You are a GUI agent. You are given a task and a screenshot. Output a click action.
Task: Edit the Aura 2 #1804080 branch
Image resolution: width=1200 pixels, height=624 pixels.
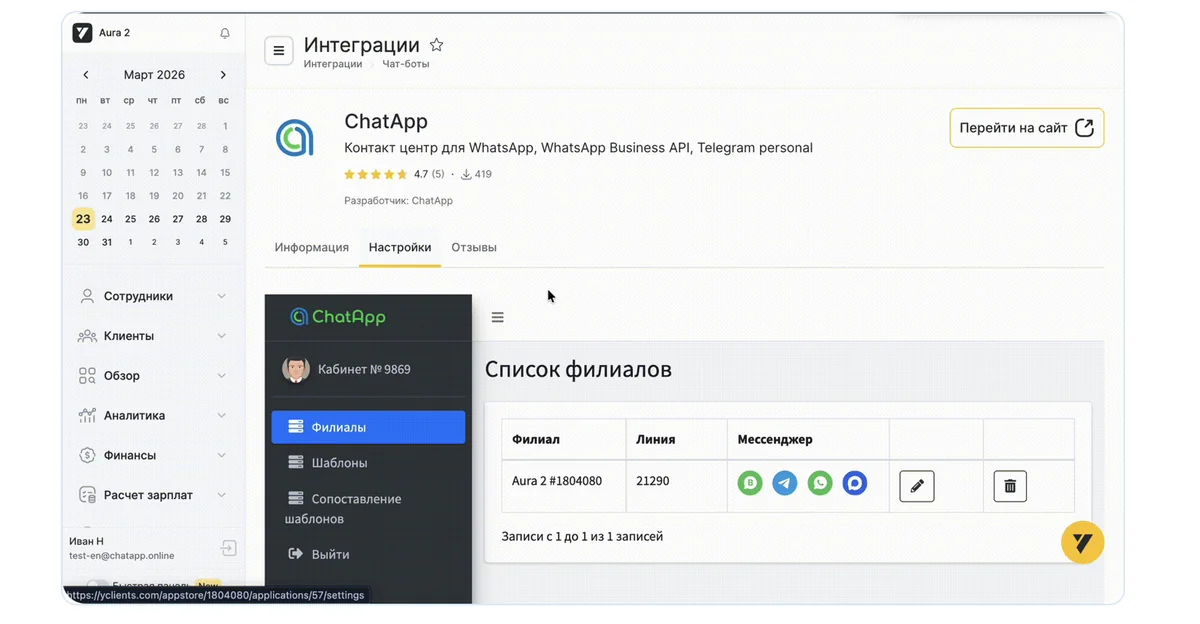(x=917, y=486)
